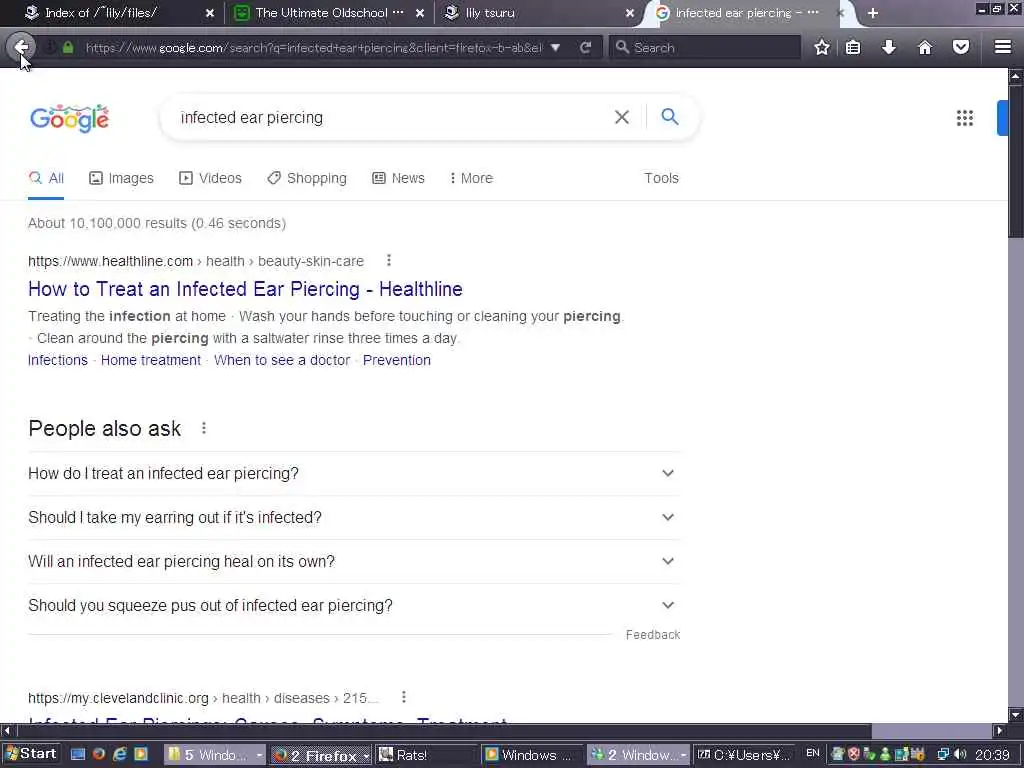The height and width of the screenshot is (768, 1024).
Task: Open the volume speaker tray icon
Action: pyautogui.click(x=959, y=754)
